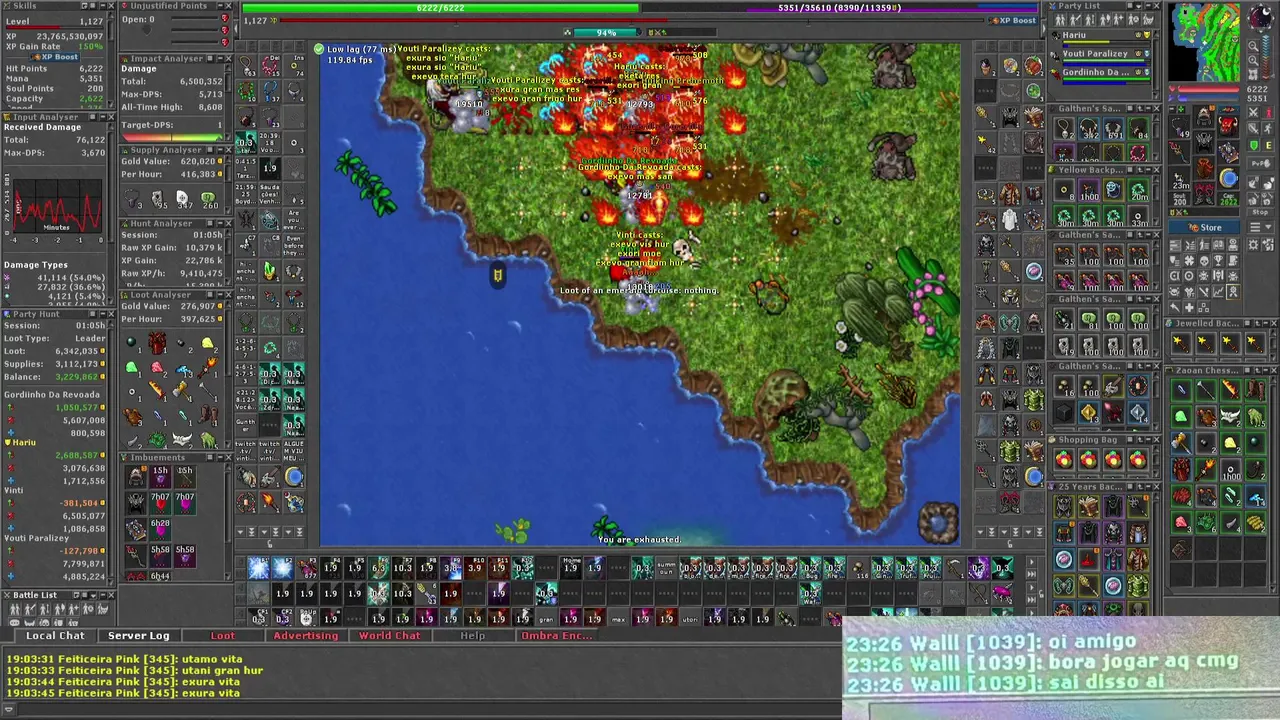Click the F1 action bar spell slot
Viewport: 1280px width, 720px height.
[x=259, y=569]
